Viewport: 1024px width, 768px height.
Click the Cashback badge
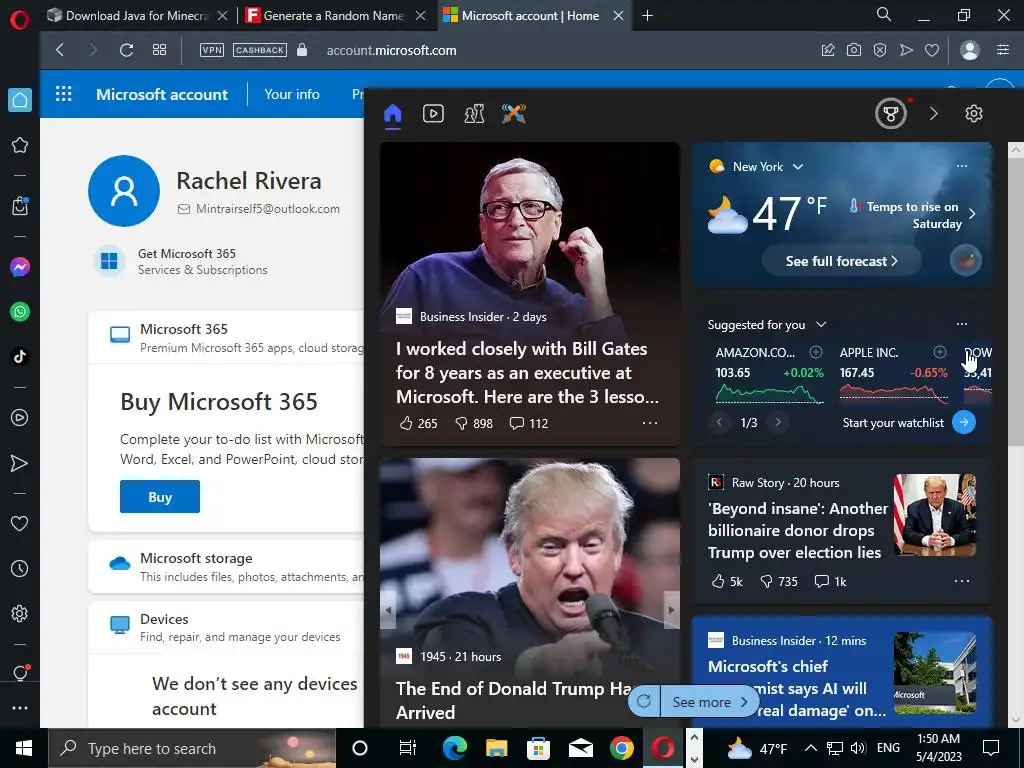point(260,50)
